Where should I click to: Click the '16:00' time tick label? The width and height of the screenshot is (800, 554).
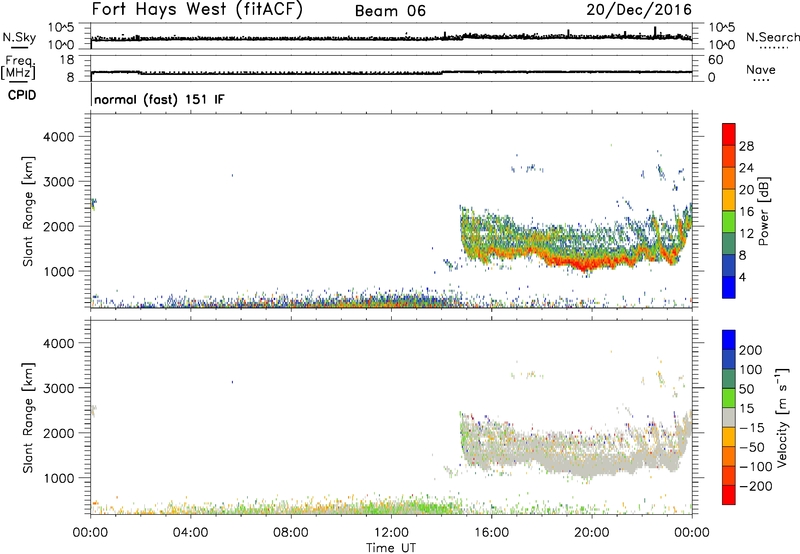click(x=491, y=533)
